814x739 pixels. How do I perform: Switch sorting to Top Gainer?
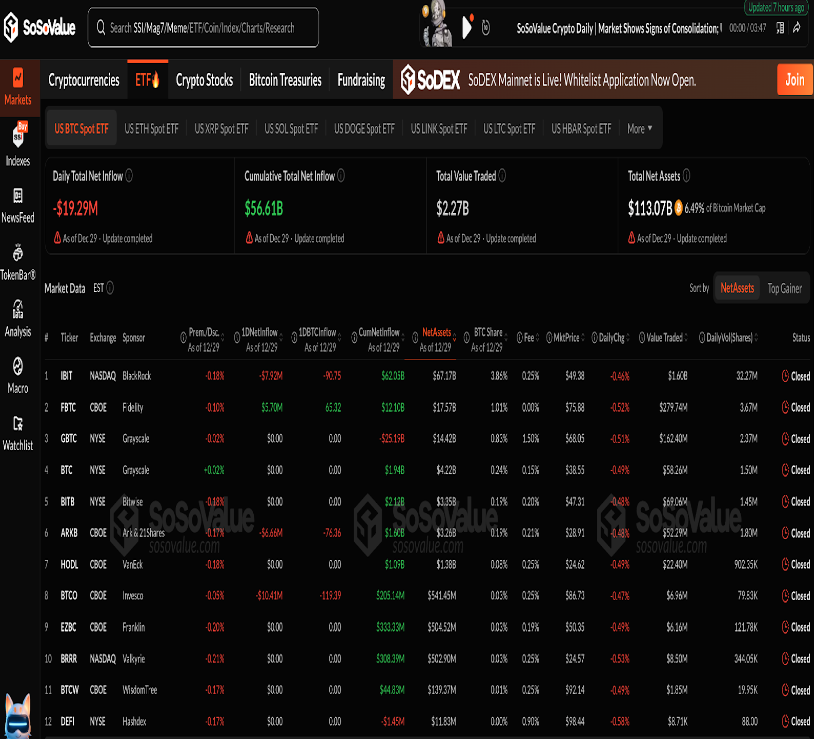784,288
